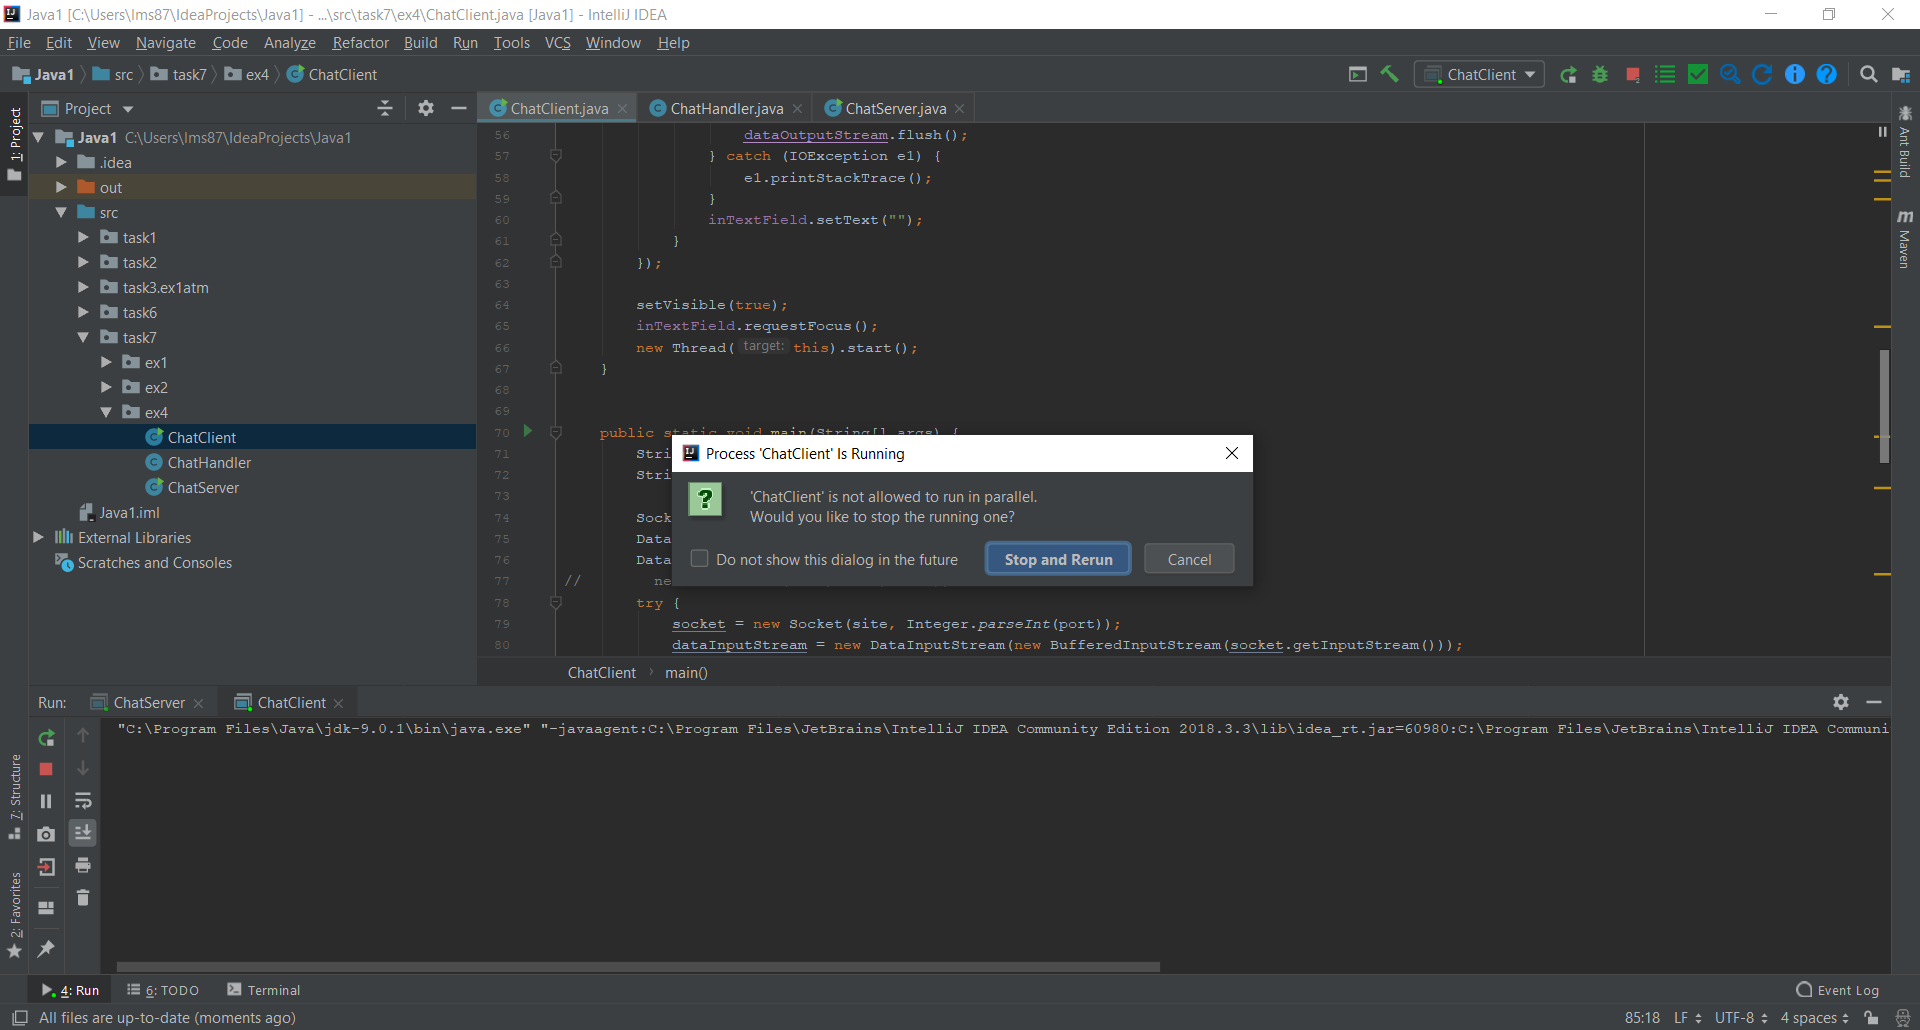Switch to ChatServer.java editor tab

pos(895,108)
